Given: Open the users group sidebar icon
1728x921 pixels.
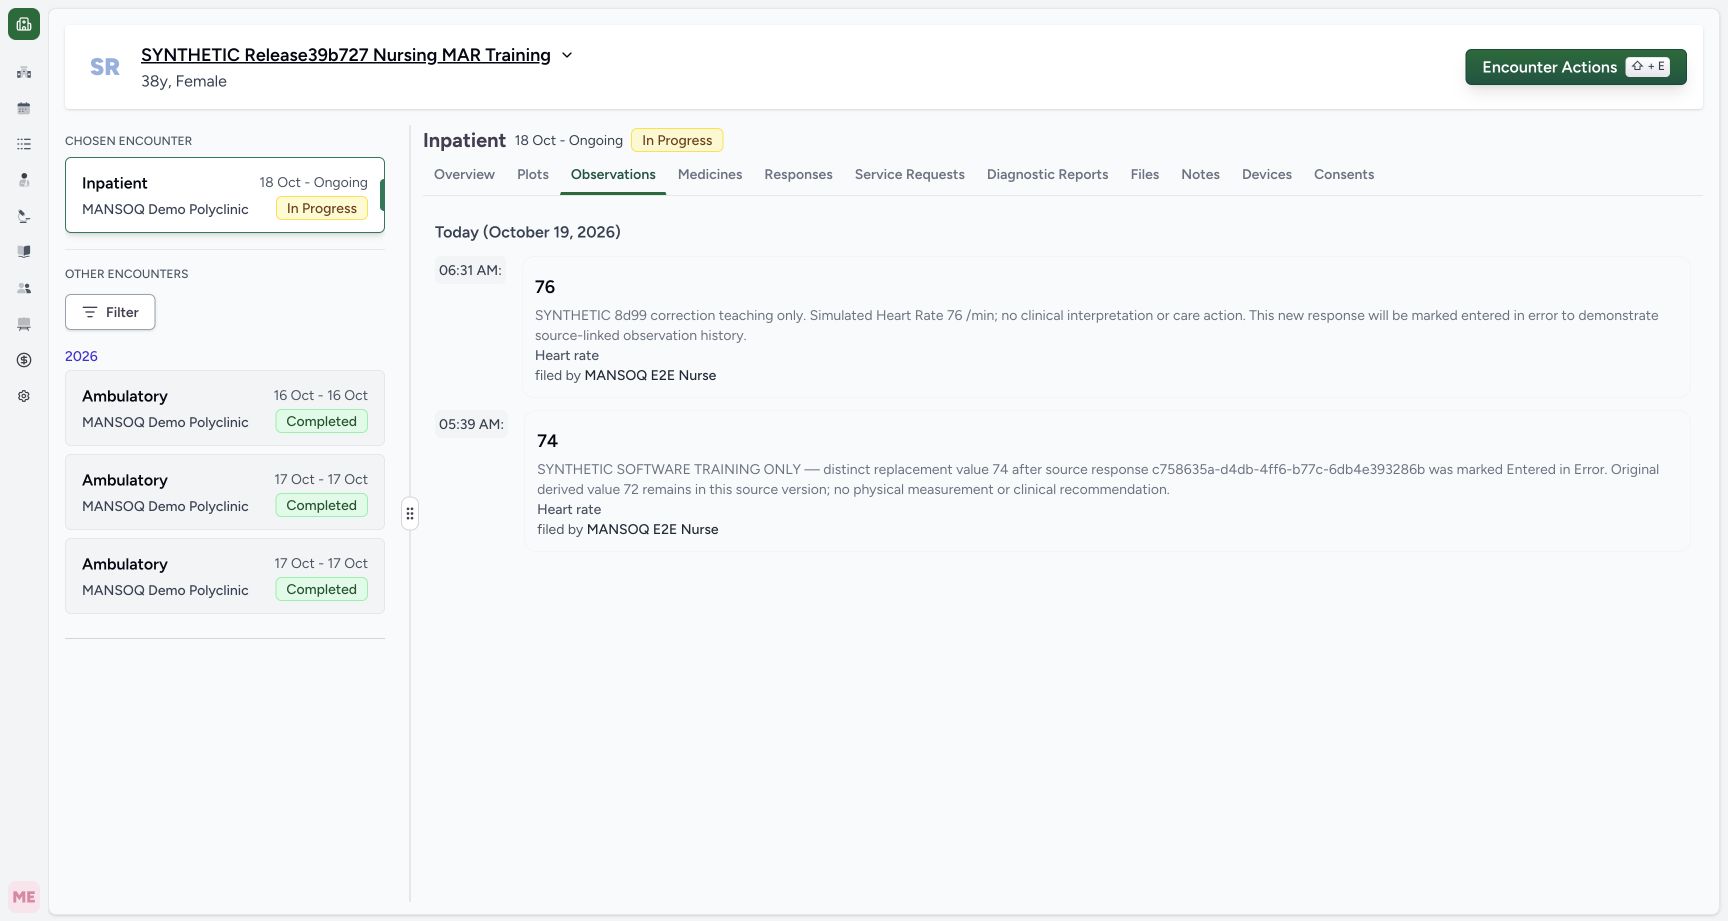Looking at the screenshot, I should [24, 288].
